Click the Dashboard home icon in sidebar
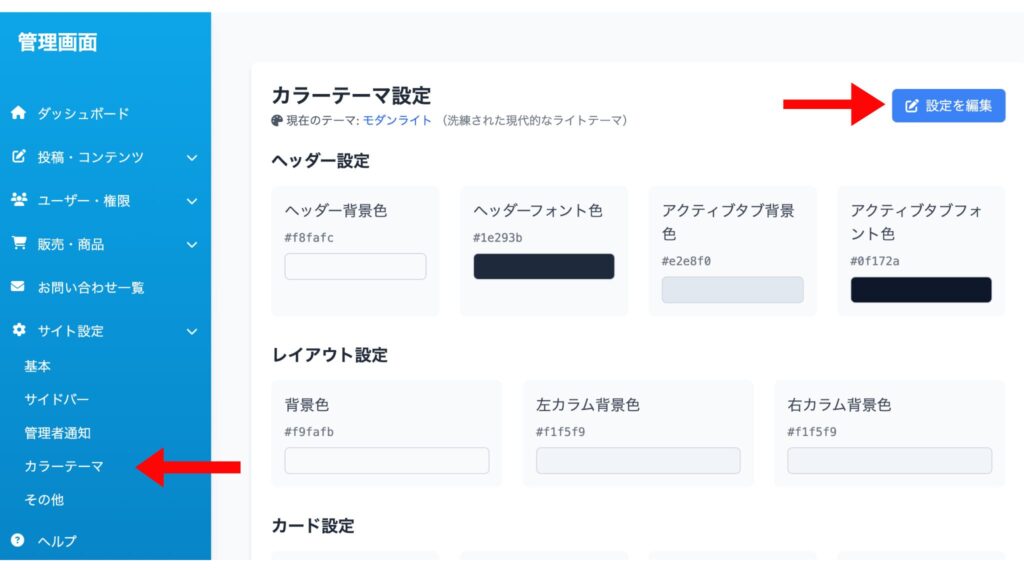1024x572 pixels. click(x=18, y=114)
